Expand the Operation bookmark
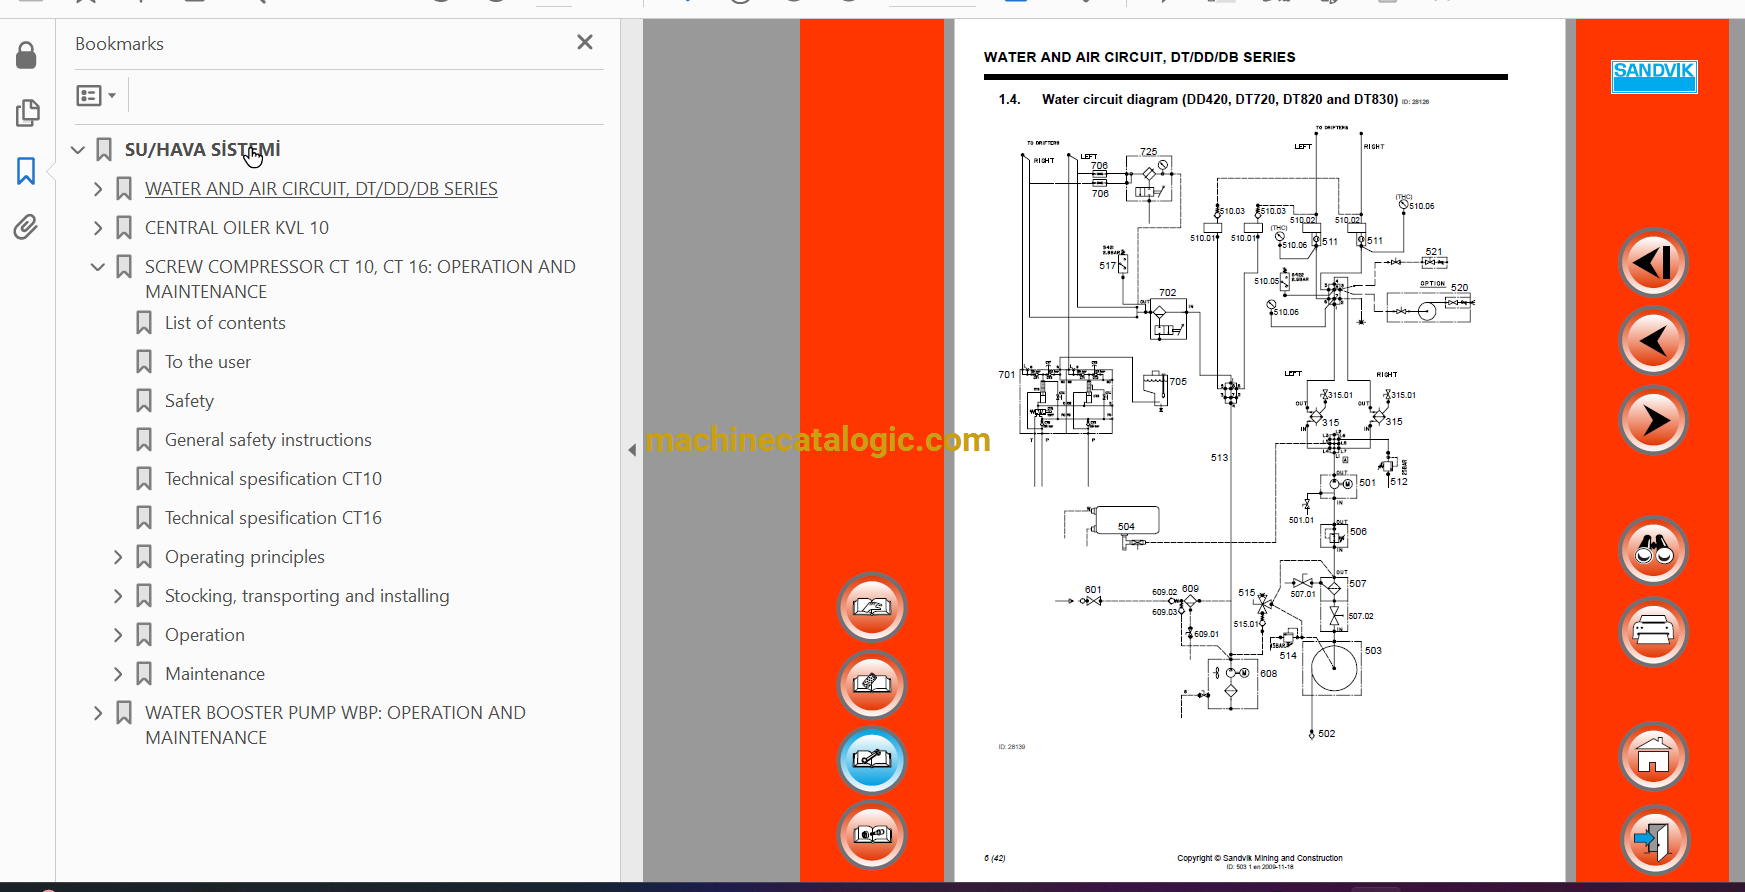The height and width of the screenshot is (892, 1745). coord(118,635)
